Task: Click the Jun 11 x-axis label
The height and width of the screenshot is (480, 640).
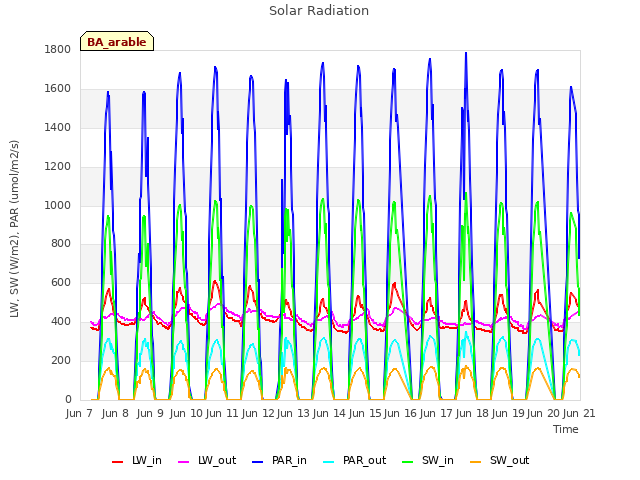Action: coord(222,413)
